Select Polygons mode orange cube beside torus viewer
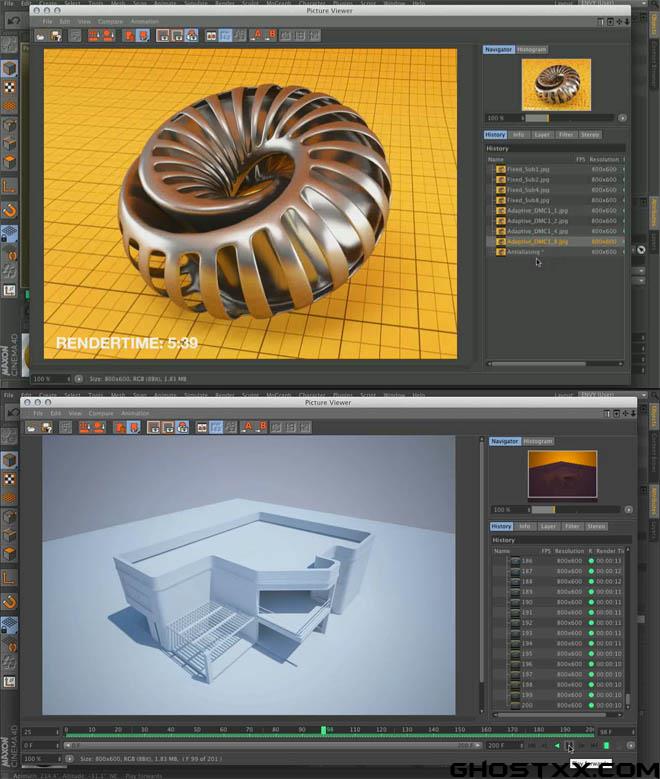The width and height of the screenshot is (660, 779). click(x=9, y=161)
